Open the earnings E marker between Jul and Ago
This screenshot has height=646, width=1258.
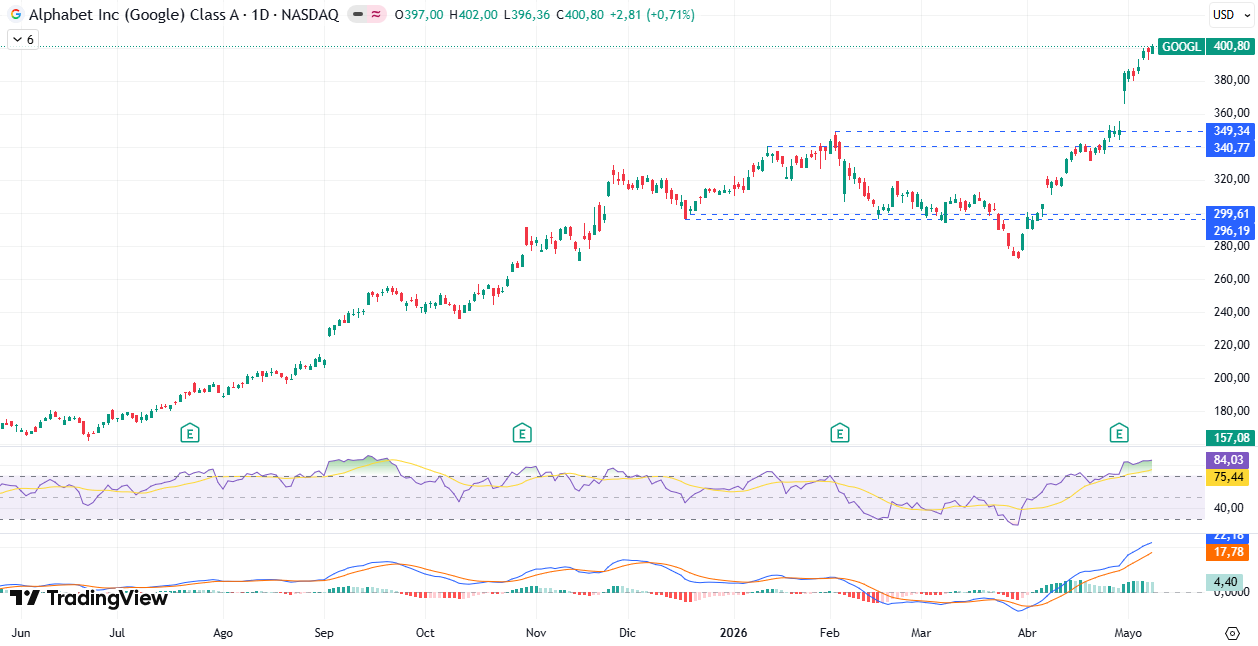click(x=190, y=433)
